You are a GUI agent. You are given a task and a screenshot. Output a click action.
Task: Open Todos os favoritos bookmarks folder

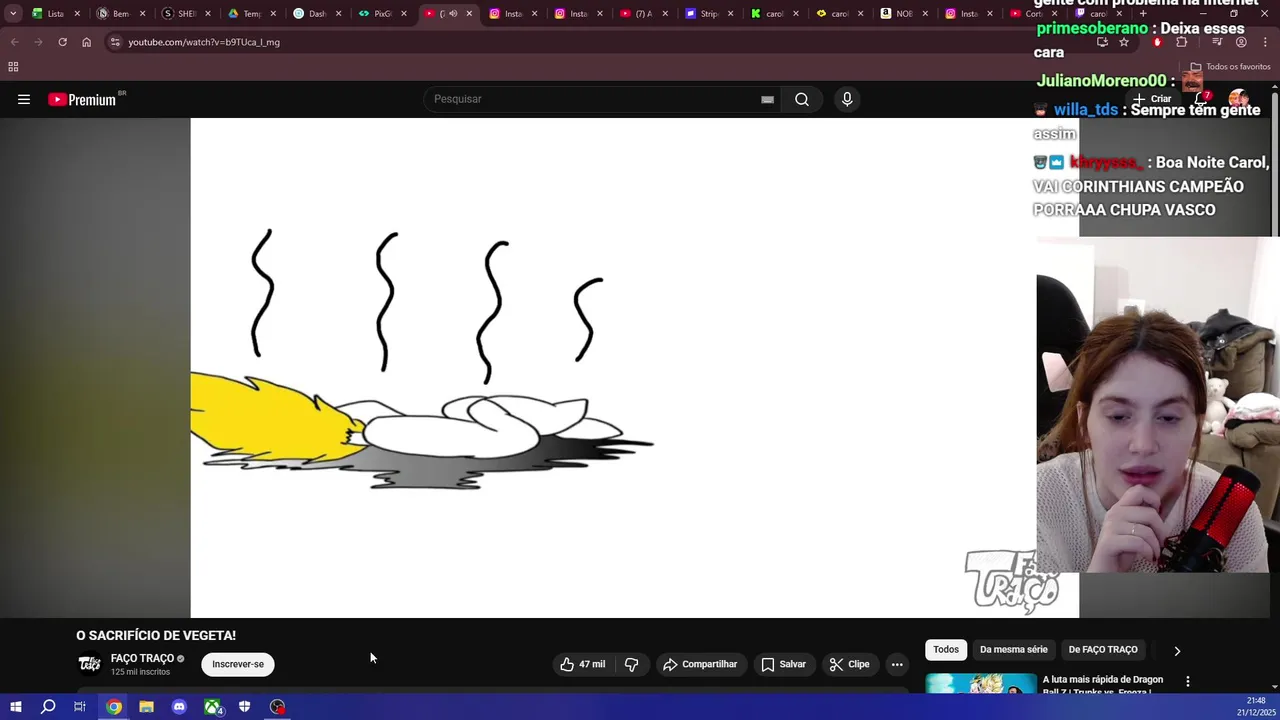pos(1231,67)
